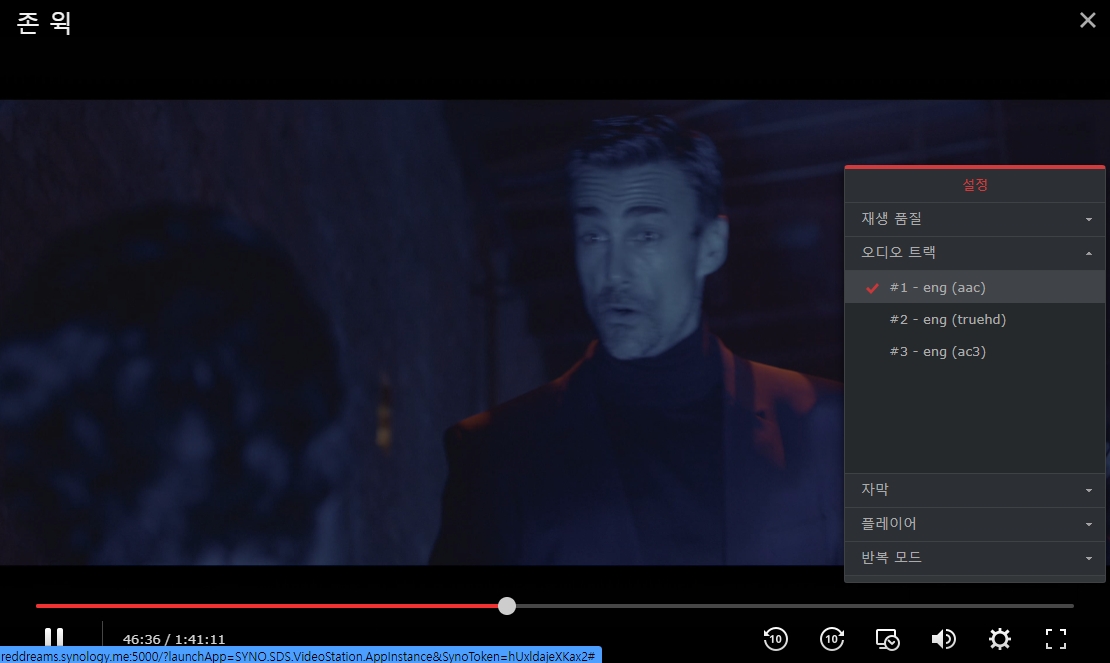The image size is (1110, 663).
Task: Switch to audio track #3 - eng (ac3)
Action: (975, 351)
